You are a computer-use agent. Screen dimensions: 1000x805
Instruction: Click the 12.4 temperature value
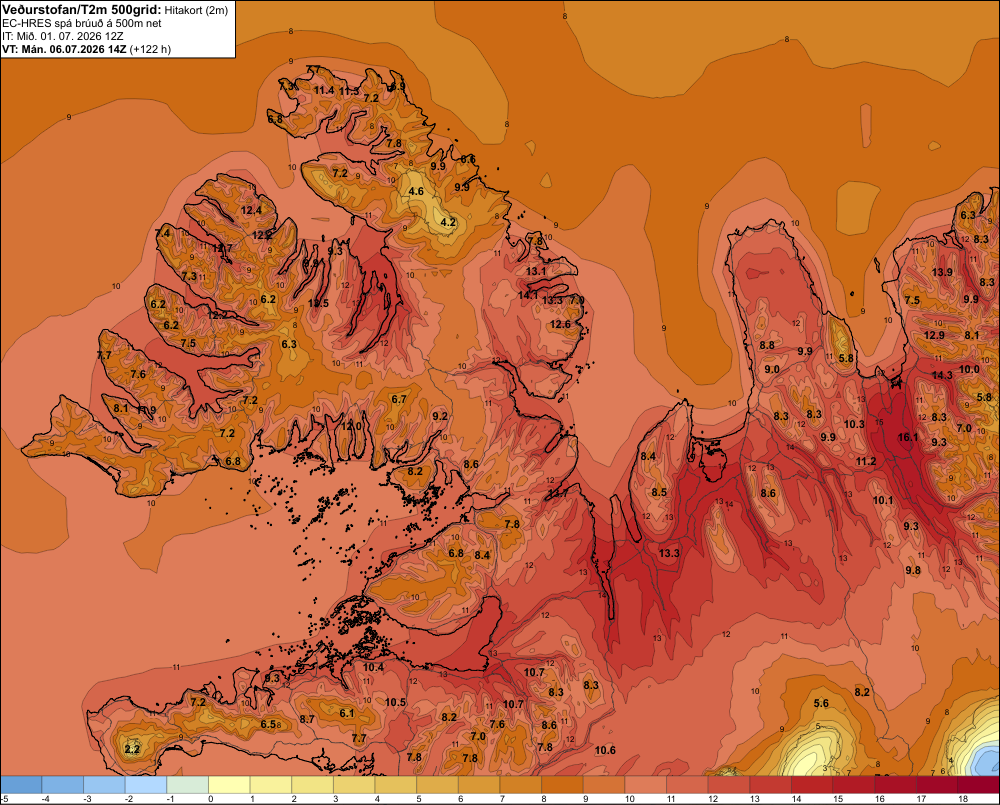click(251, 210)
